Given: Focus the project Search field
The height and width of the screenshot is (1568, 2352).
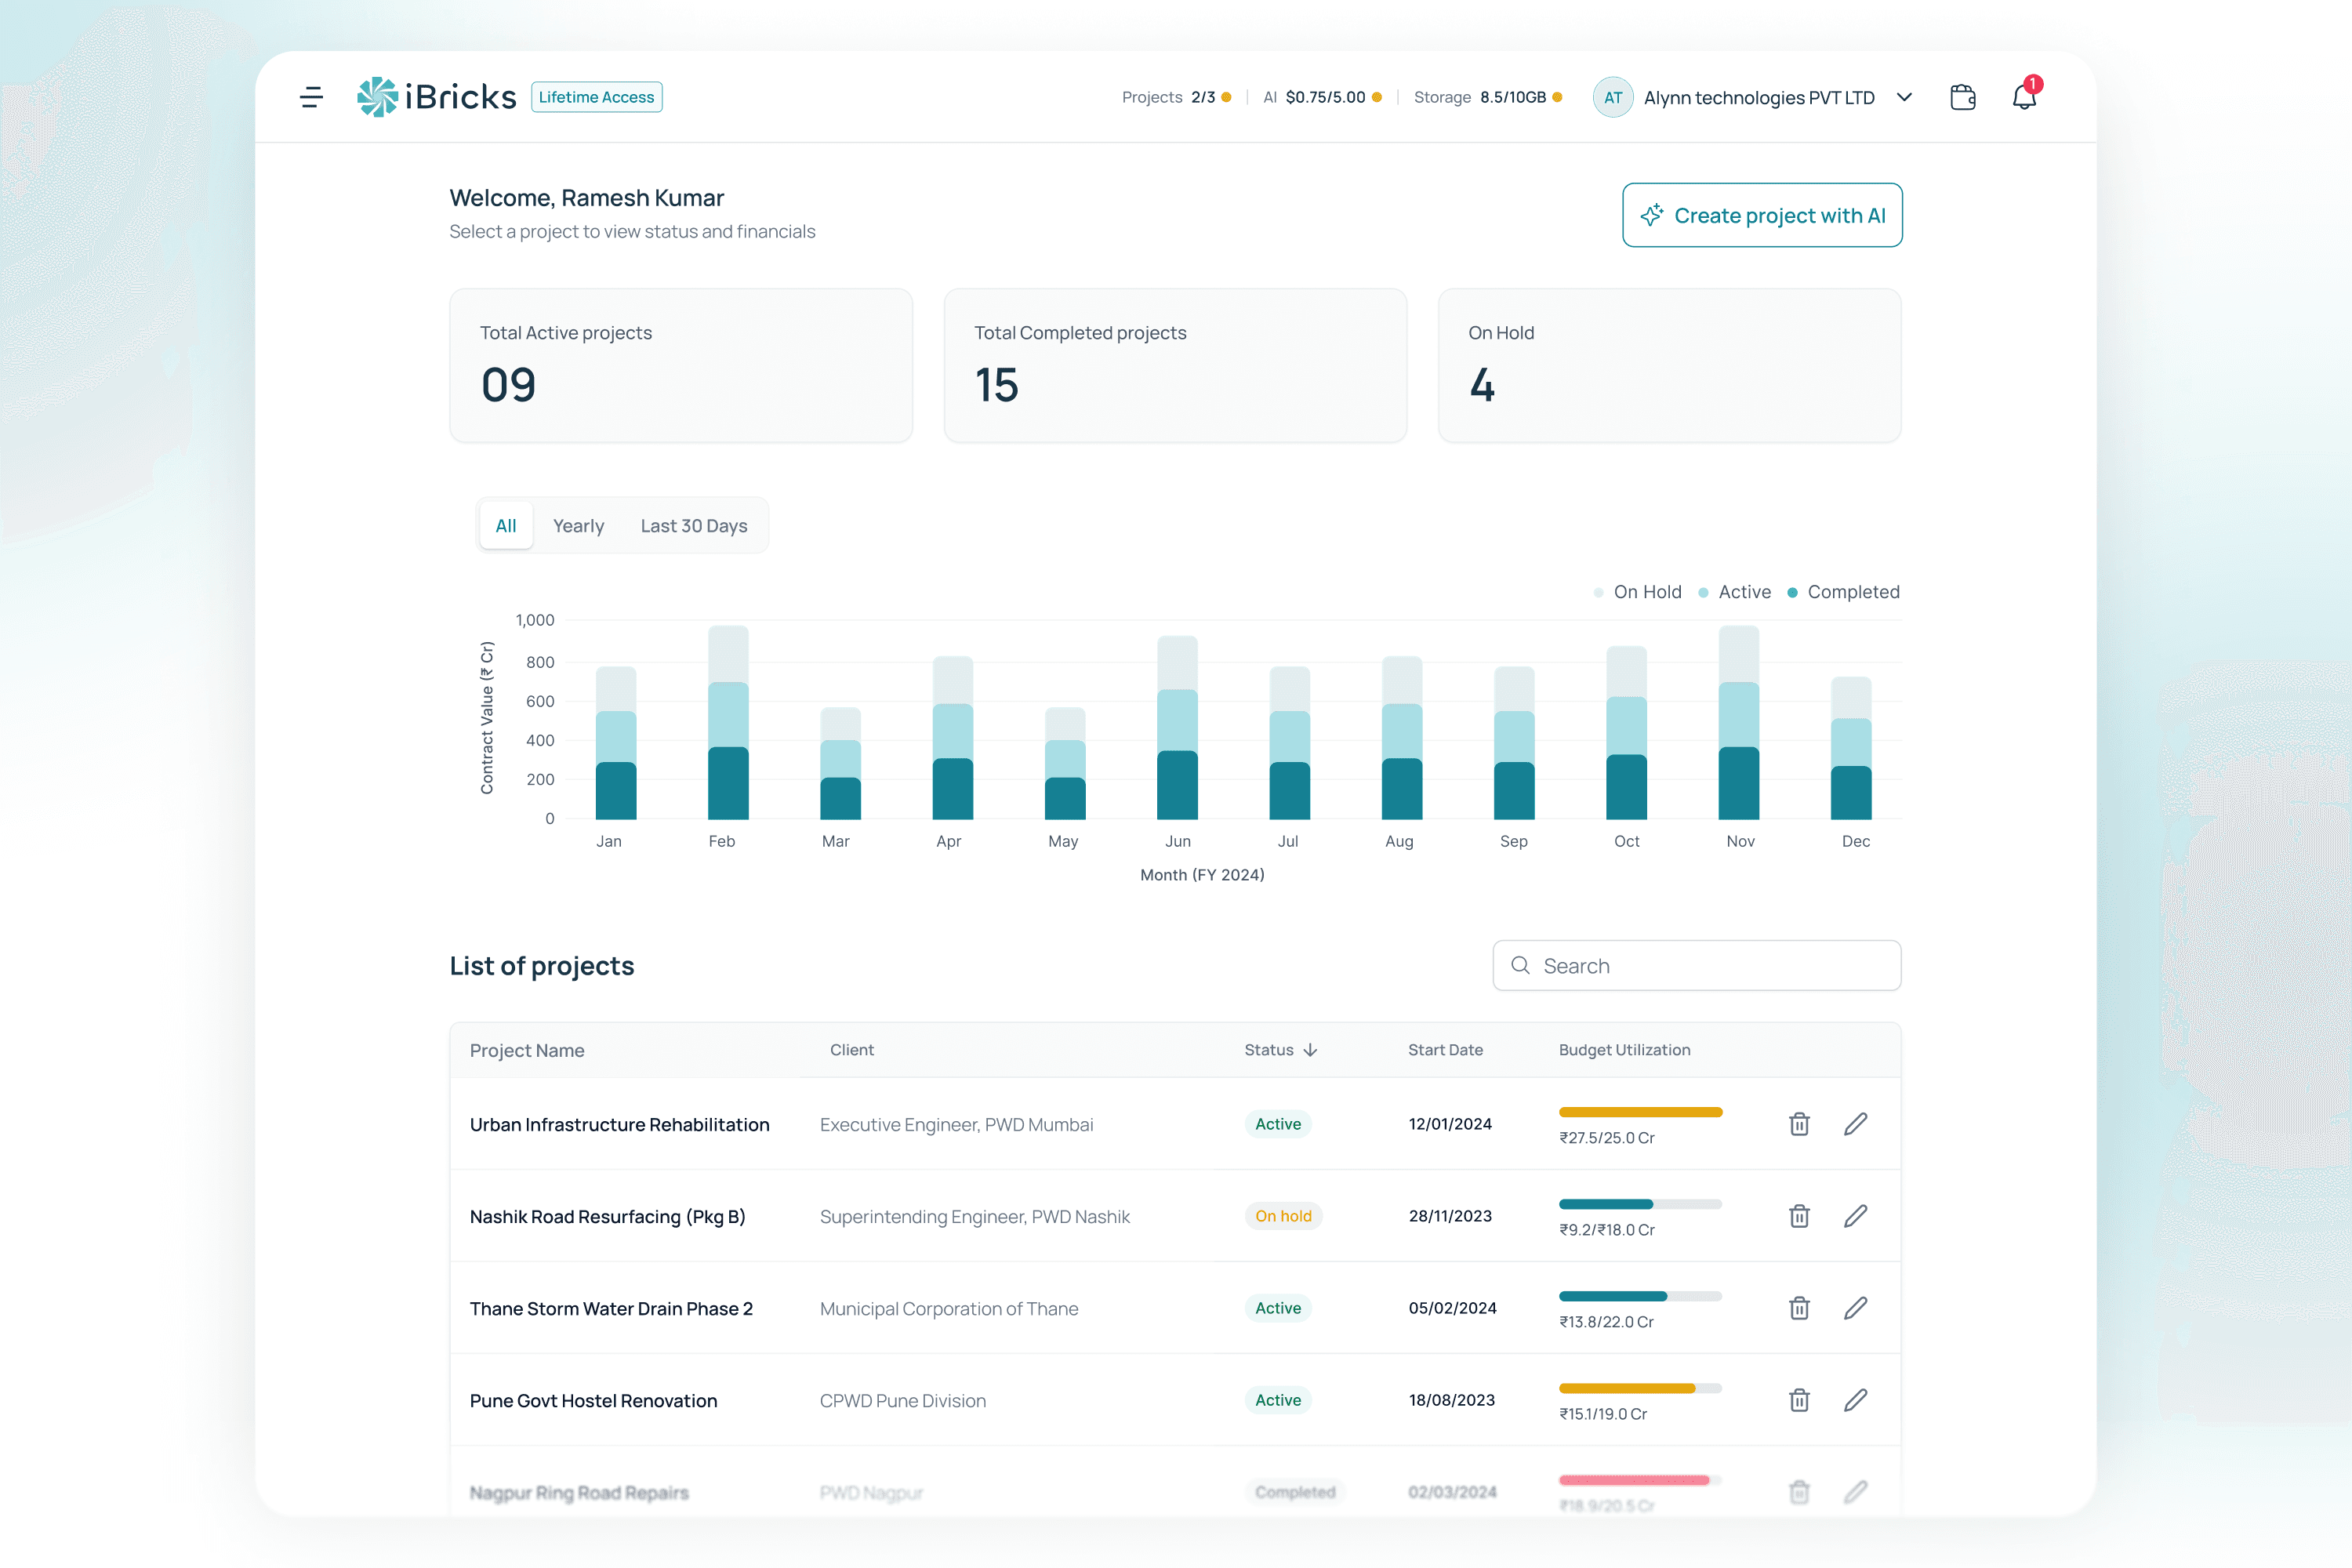Looking at the screenshot, I should click(1696, 965).
